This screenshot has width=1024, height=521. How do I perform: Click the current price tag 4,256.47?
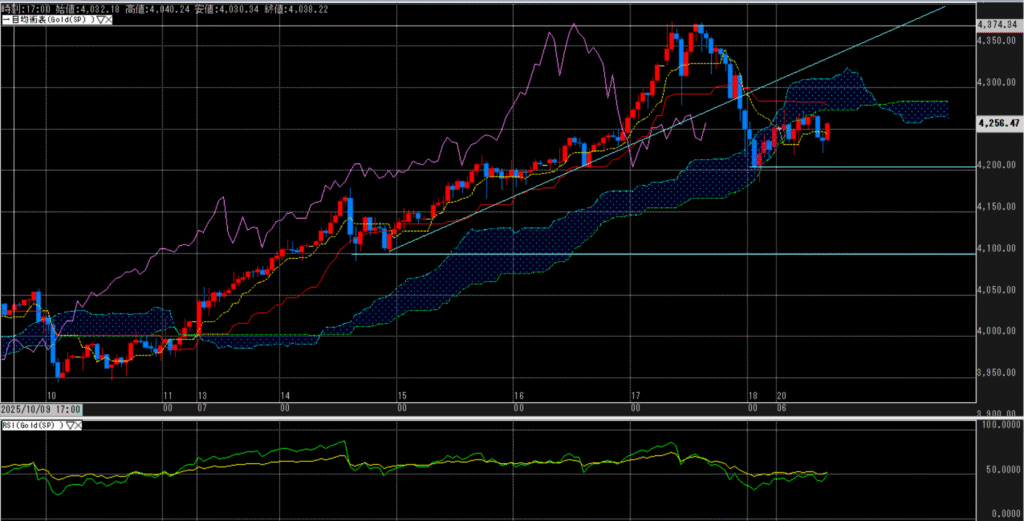(x=997, y=124)
